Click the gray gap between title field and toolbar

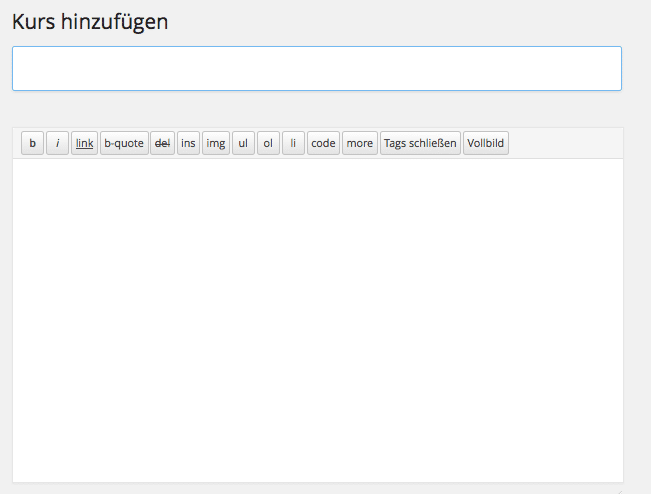click(x=316, y=108)
